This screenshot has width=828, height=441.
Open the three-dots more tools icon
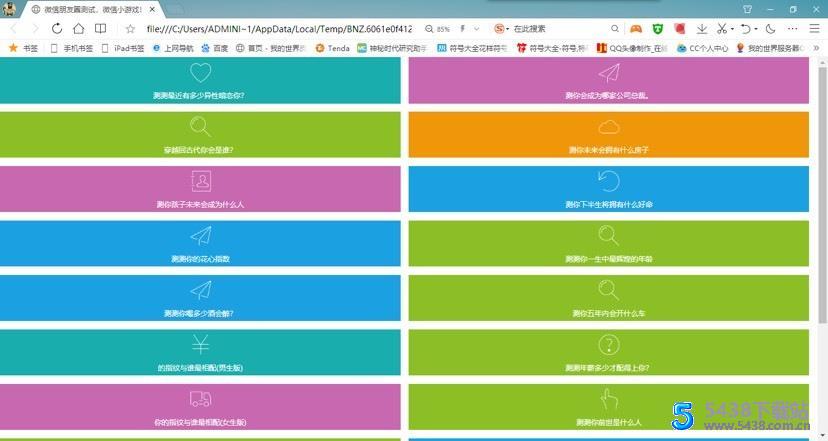tap(793, 29)
